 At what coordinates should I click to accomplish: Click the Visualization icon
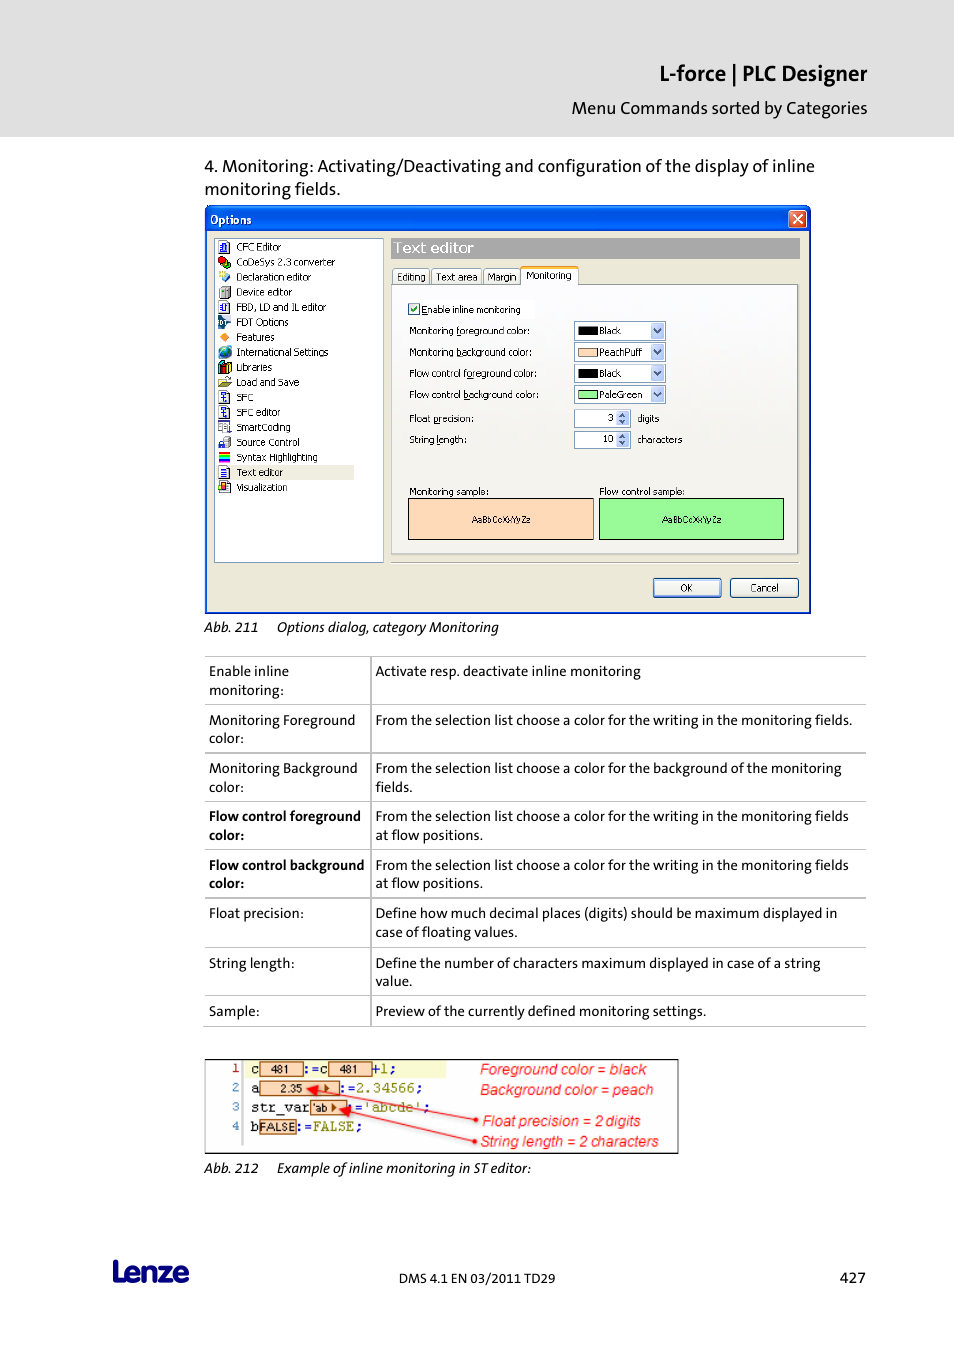[x=225, y=487]
